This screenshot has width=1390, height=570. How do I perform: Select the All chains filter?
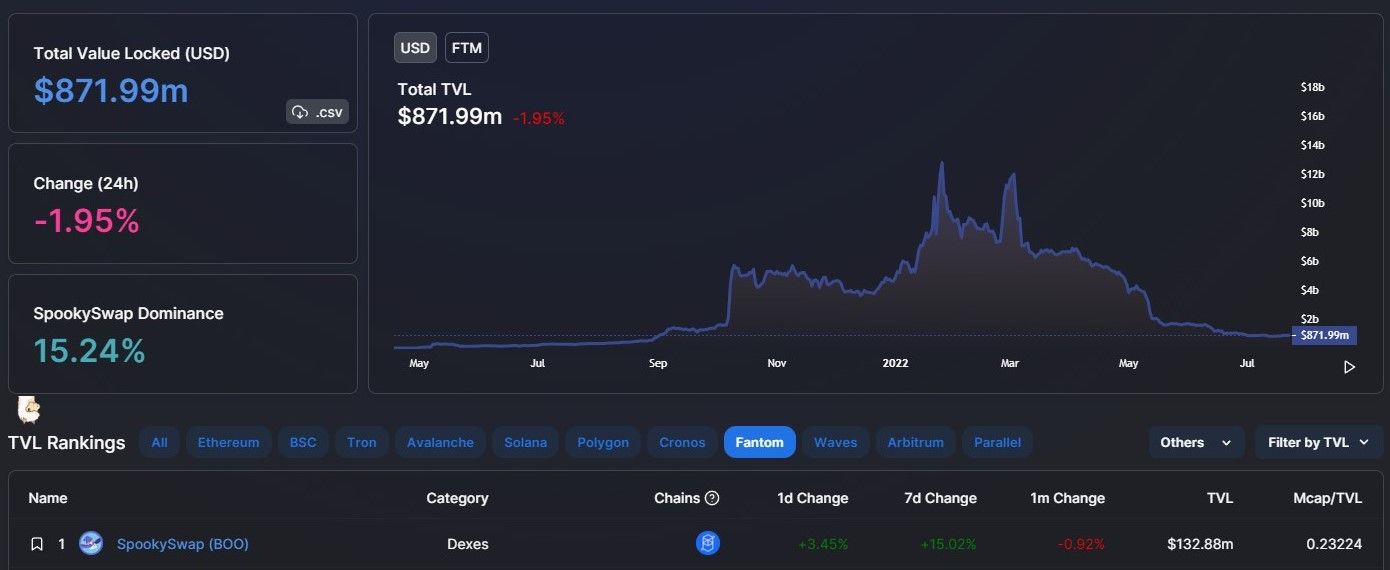159,442
